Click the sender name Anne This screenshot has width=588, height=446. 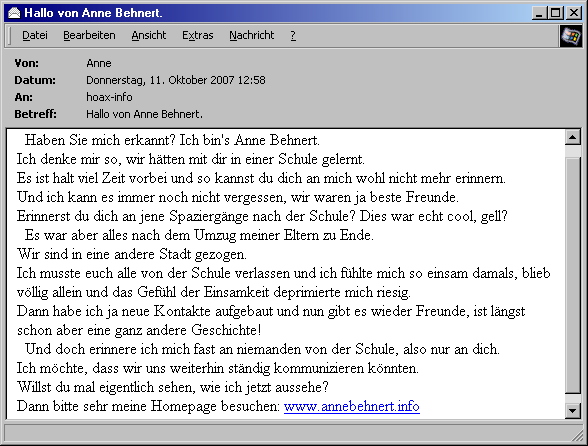[x=99, y=63]
